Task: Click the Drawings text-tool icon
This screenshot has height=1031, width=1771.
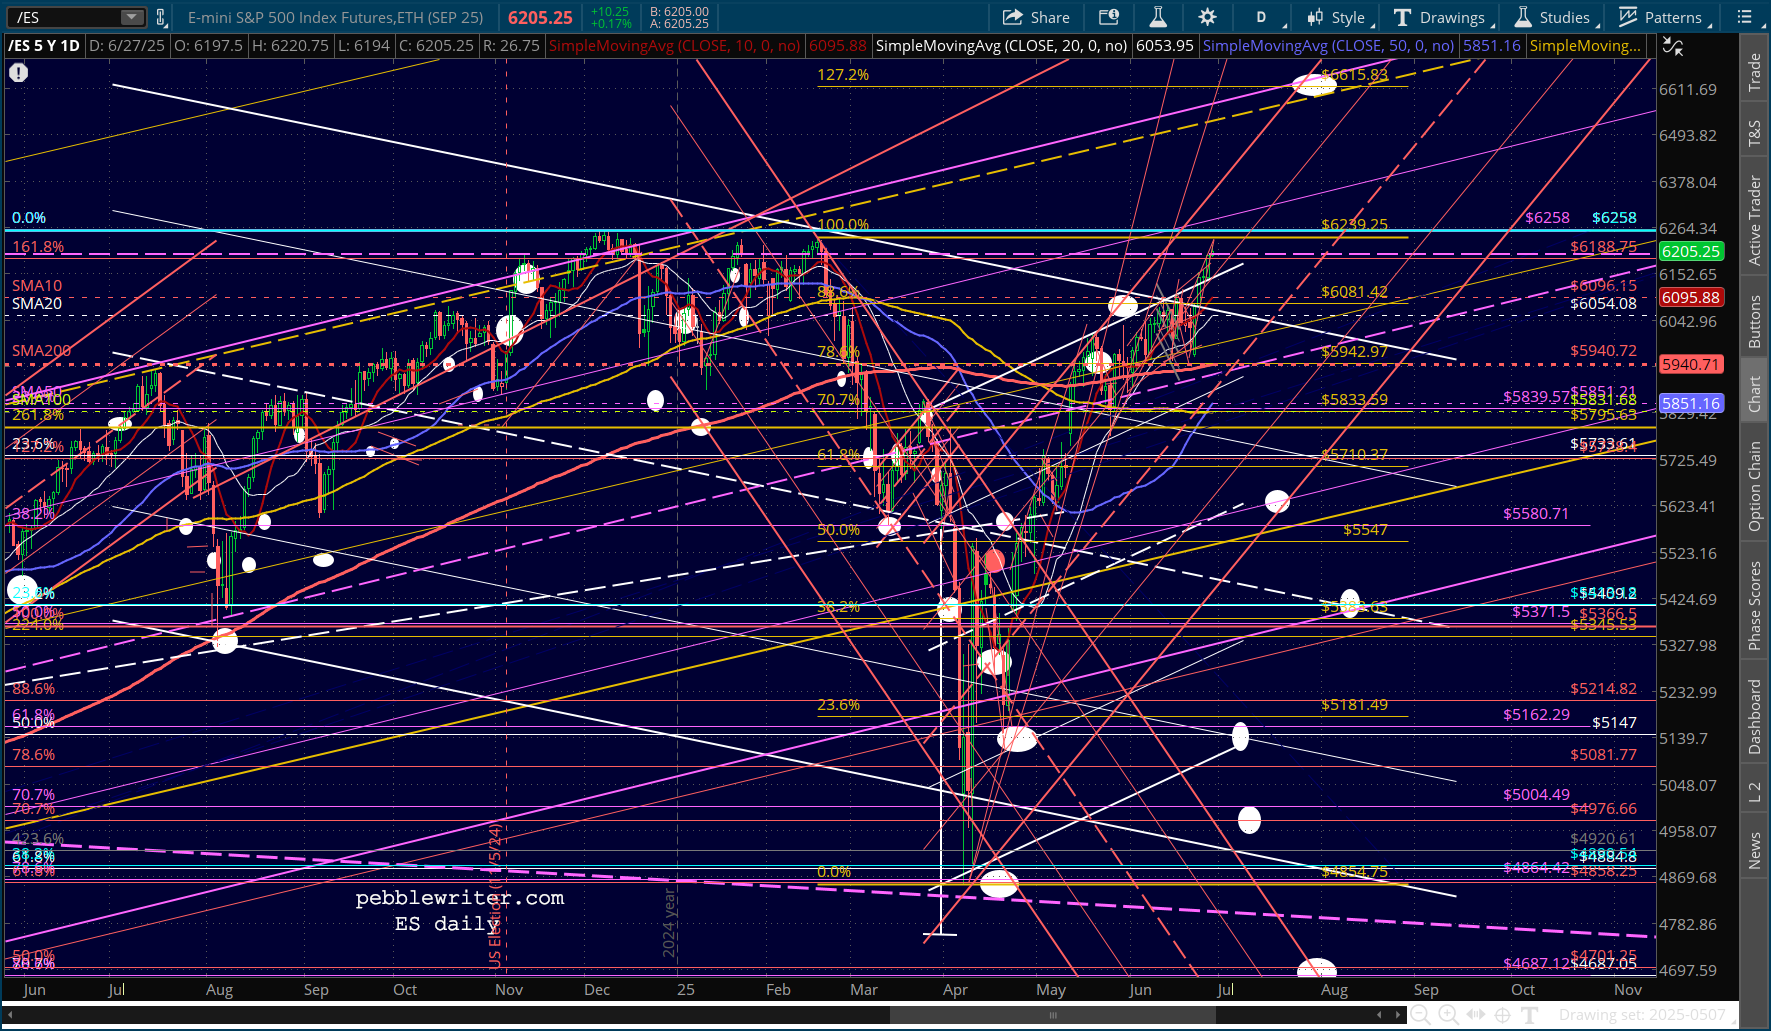Action: point(1402,17)
